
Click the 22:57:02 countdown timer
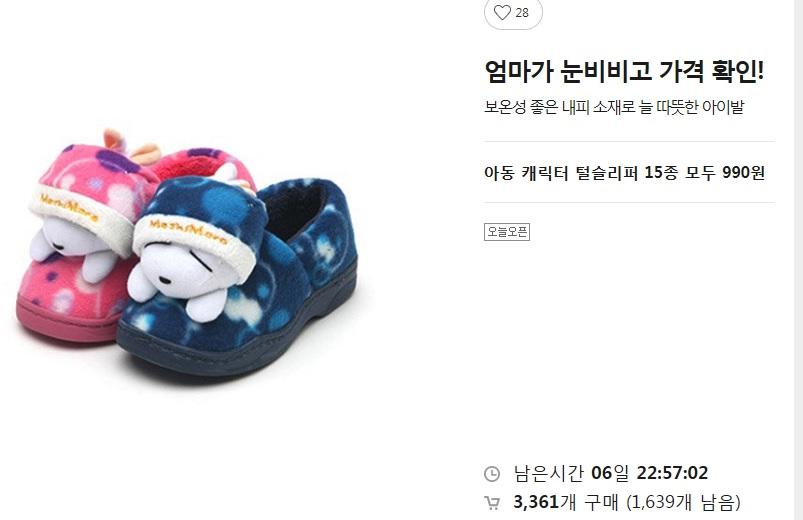click(x=672, y=473)
